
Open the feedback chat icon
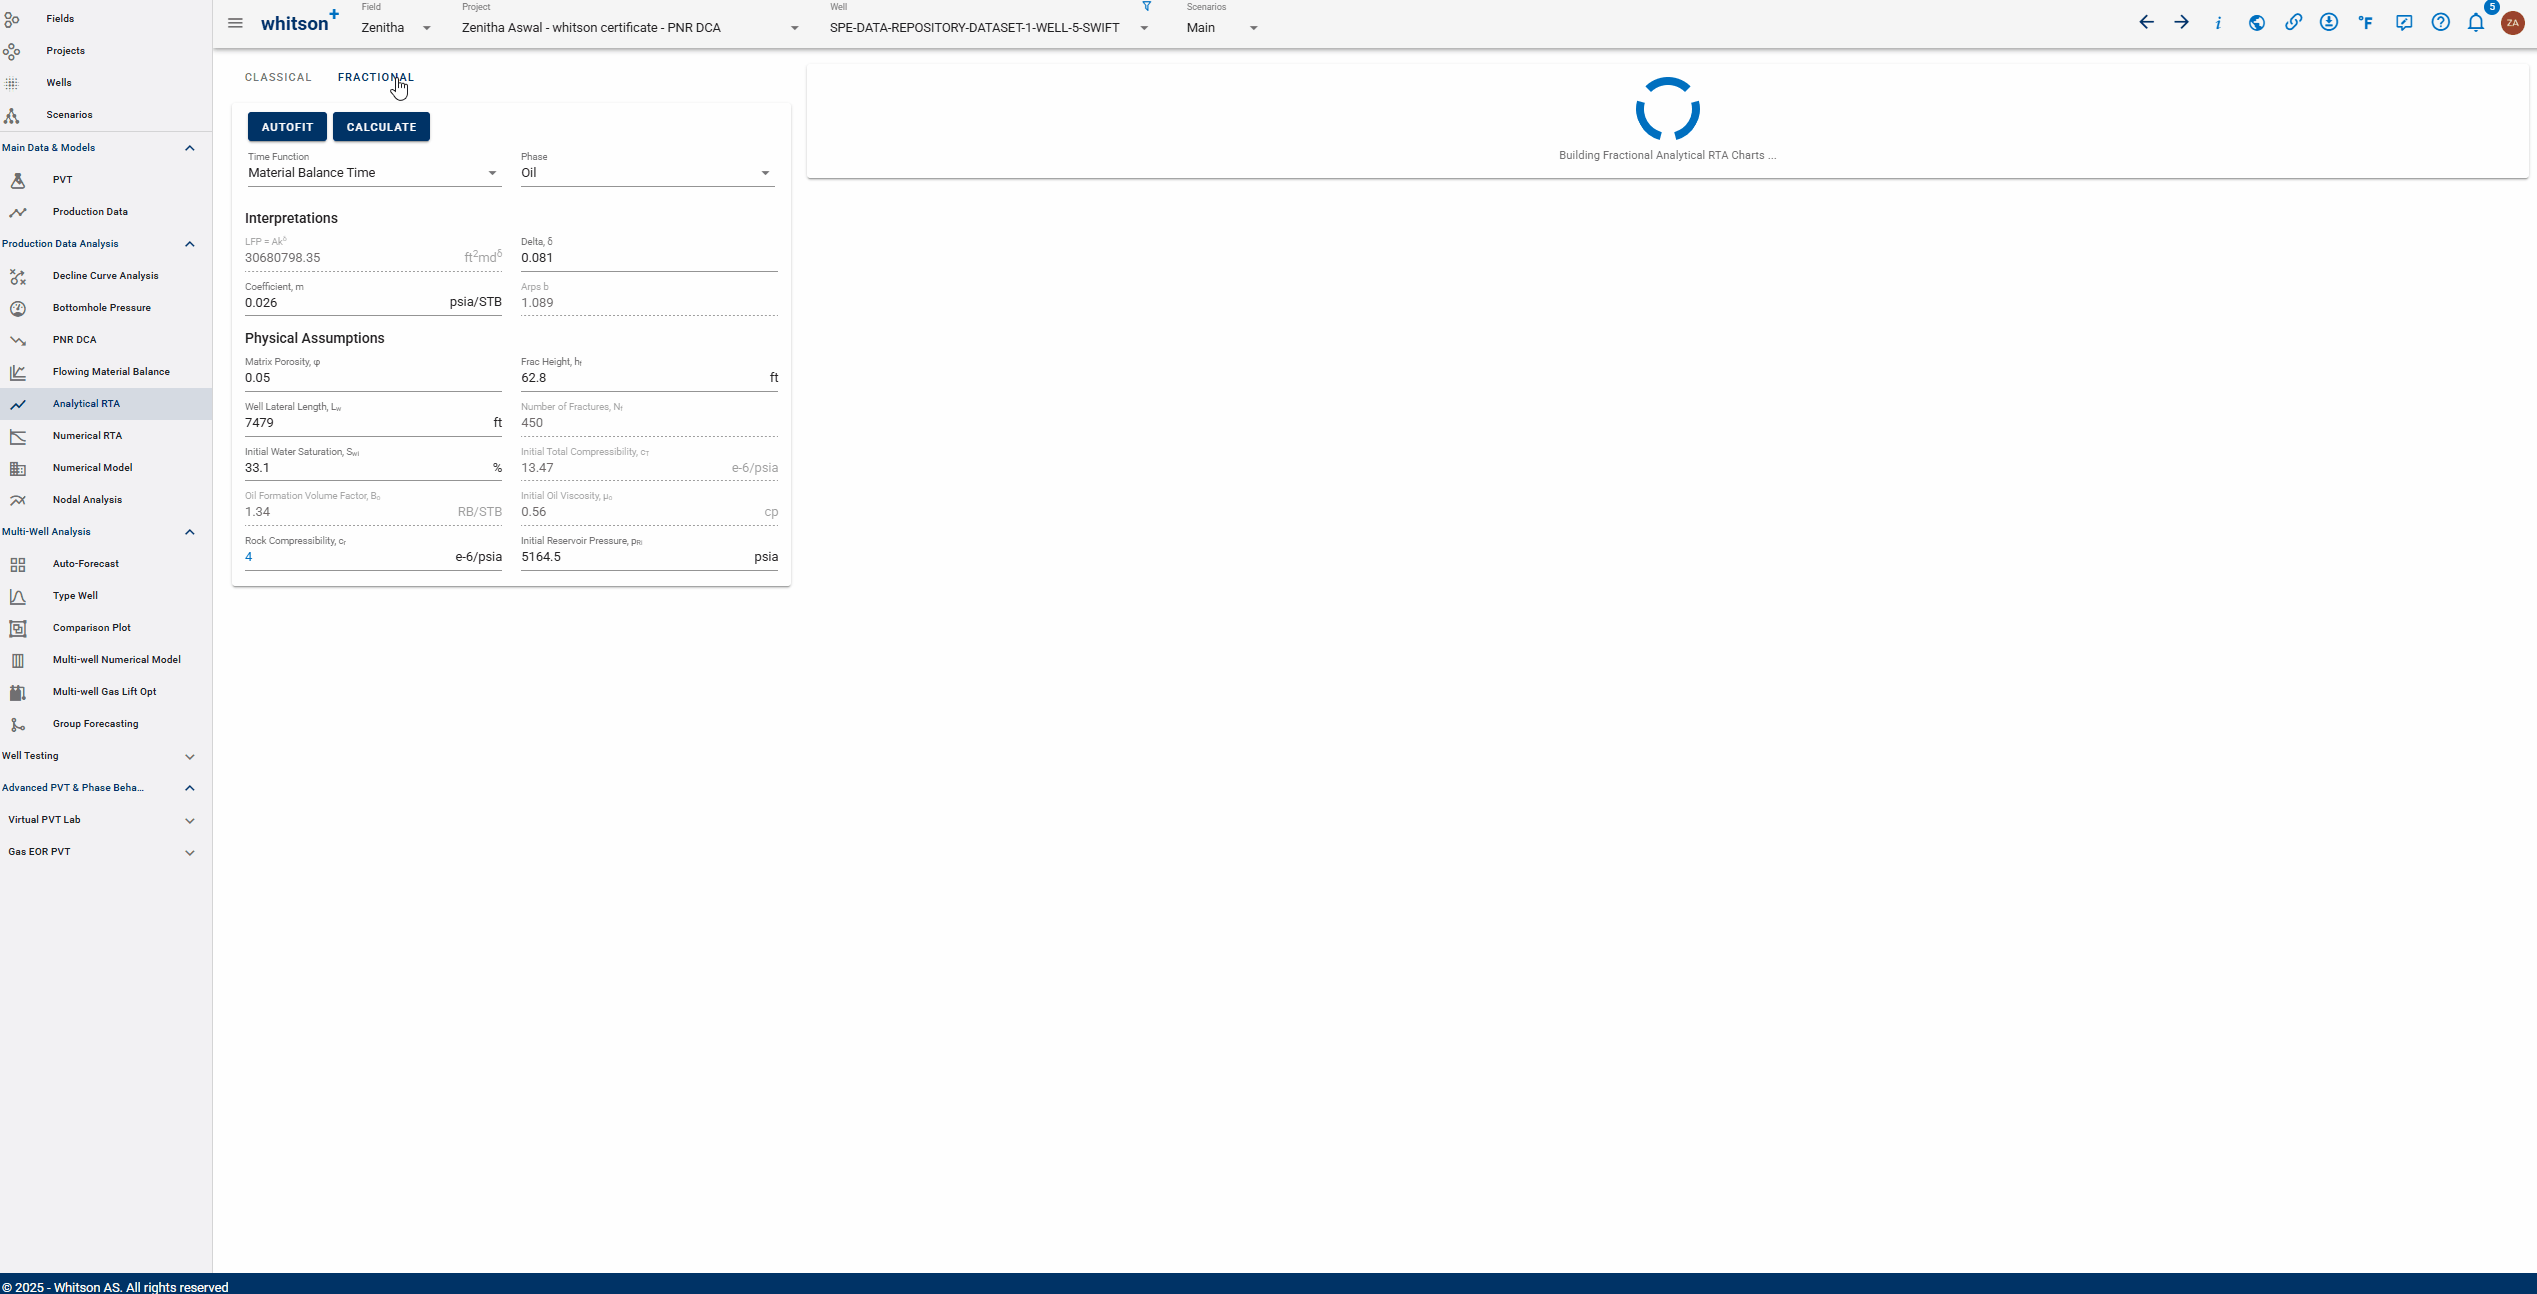pyautogui.click(x=2404, y=22)
